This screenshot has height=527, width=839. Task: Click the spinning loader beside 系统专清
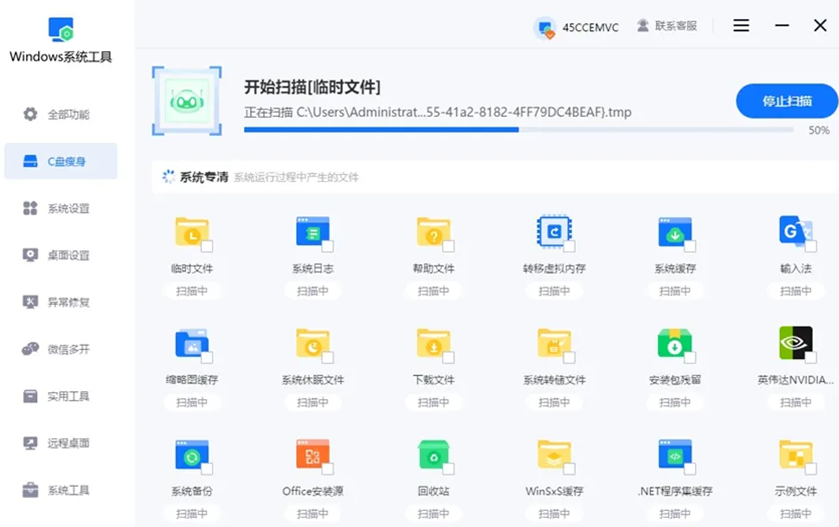click(x=168, y=177)
